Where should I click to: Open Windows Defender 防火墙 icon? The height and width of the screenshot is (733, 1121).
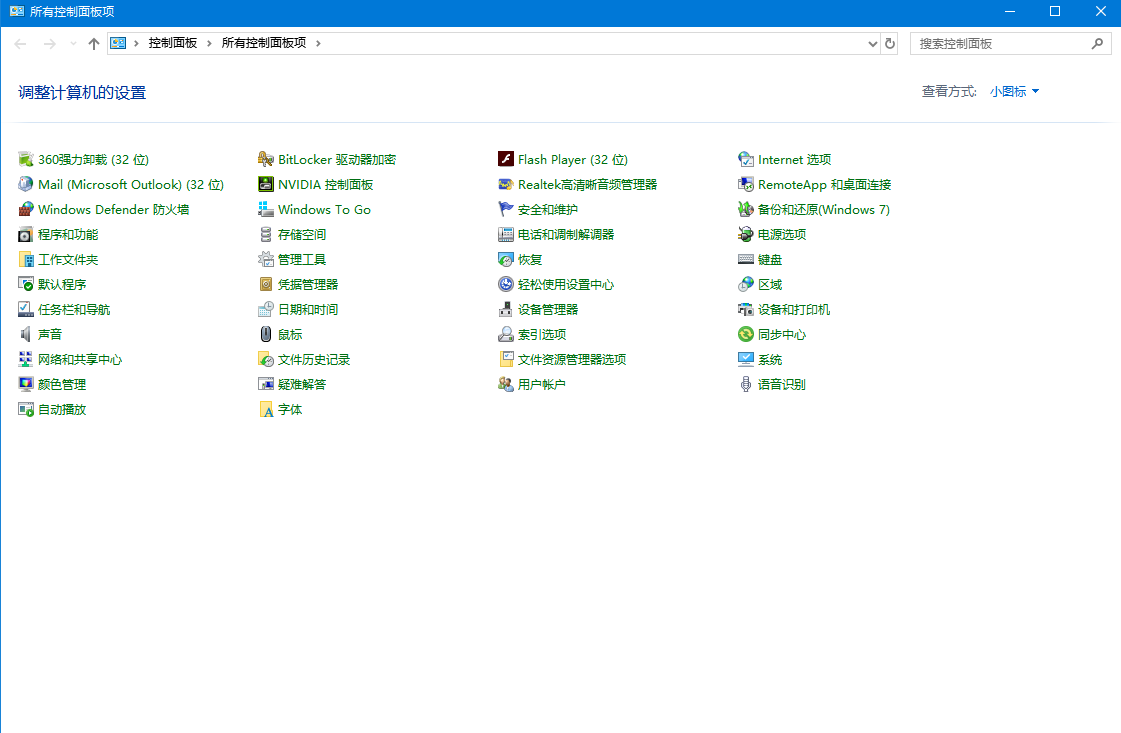(x=26, y=209)
